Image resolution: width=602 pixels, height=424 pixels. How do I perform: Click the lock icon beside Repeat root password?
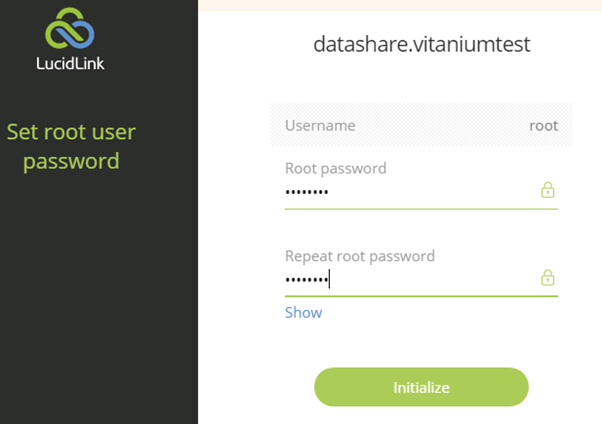click(547, 278)
